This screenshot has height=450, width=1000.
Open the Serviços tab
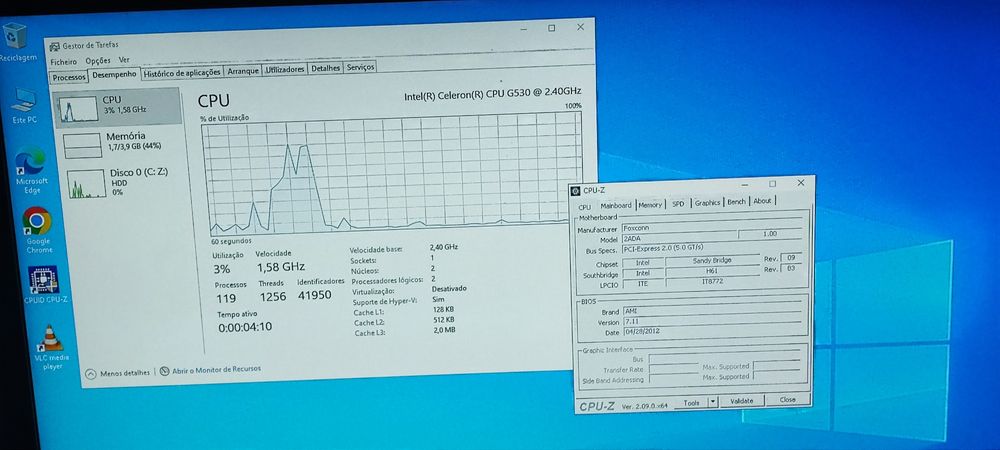(360, 67)
